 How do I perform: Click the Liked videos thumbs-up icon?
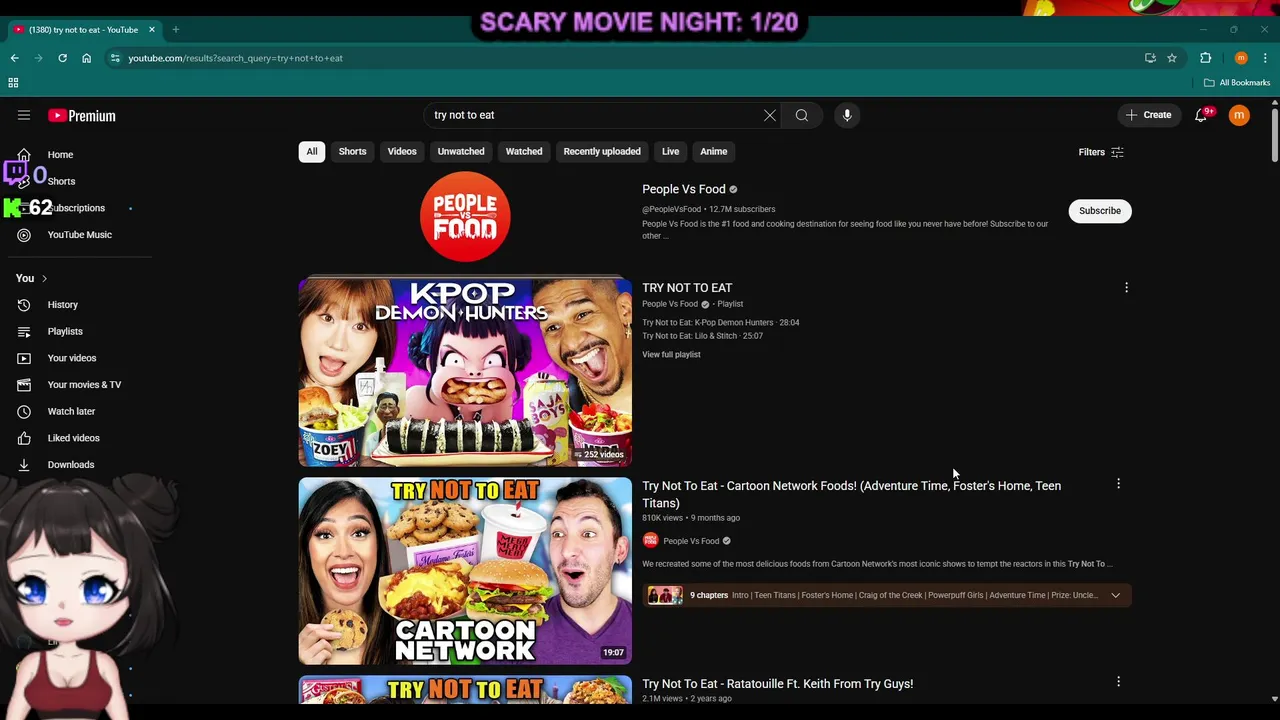click(x=24, y=438)
